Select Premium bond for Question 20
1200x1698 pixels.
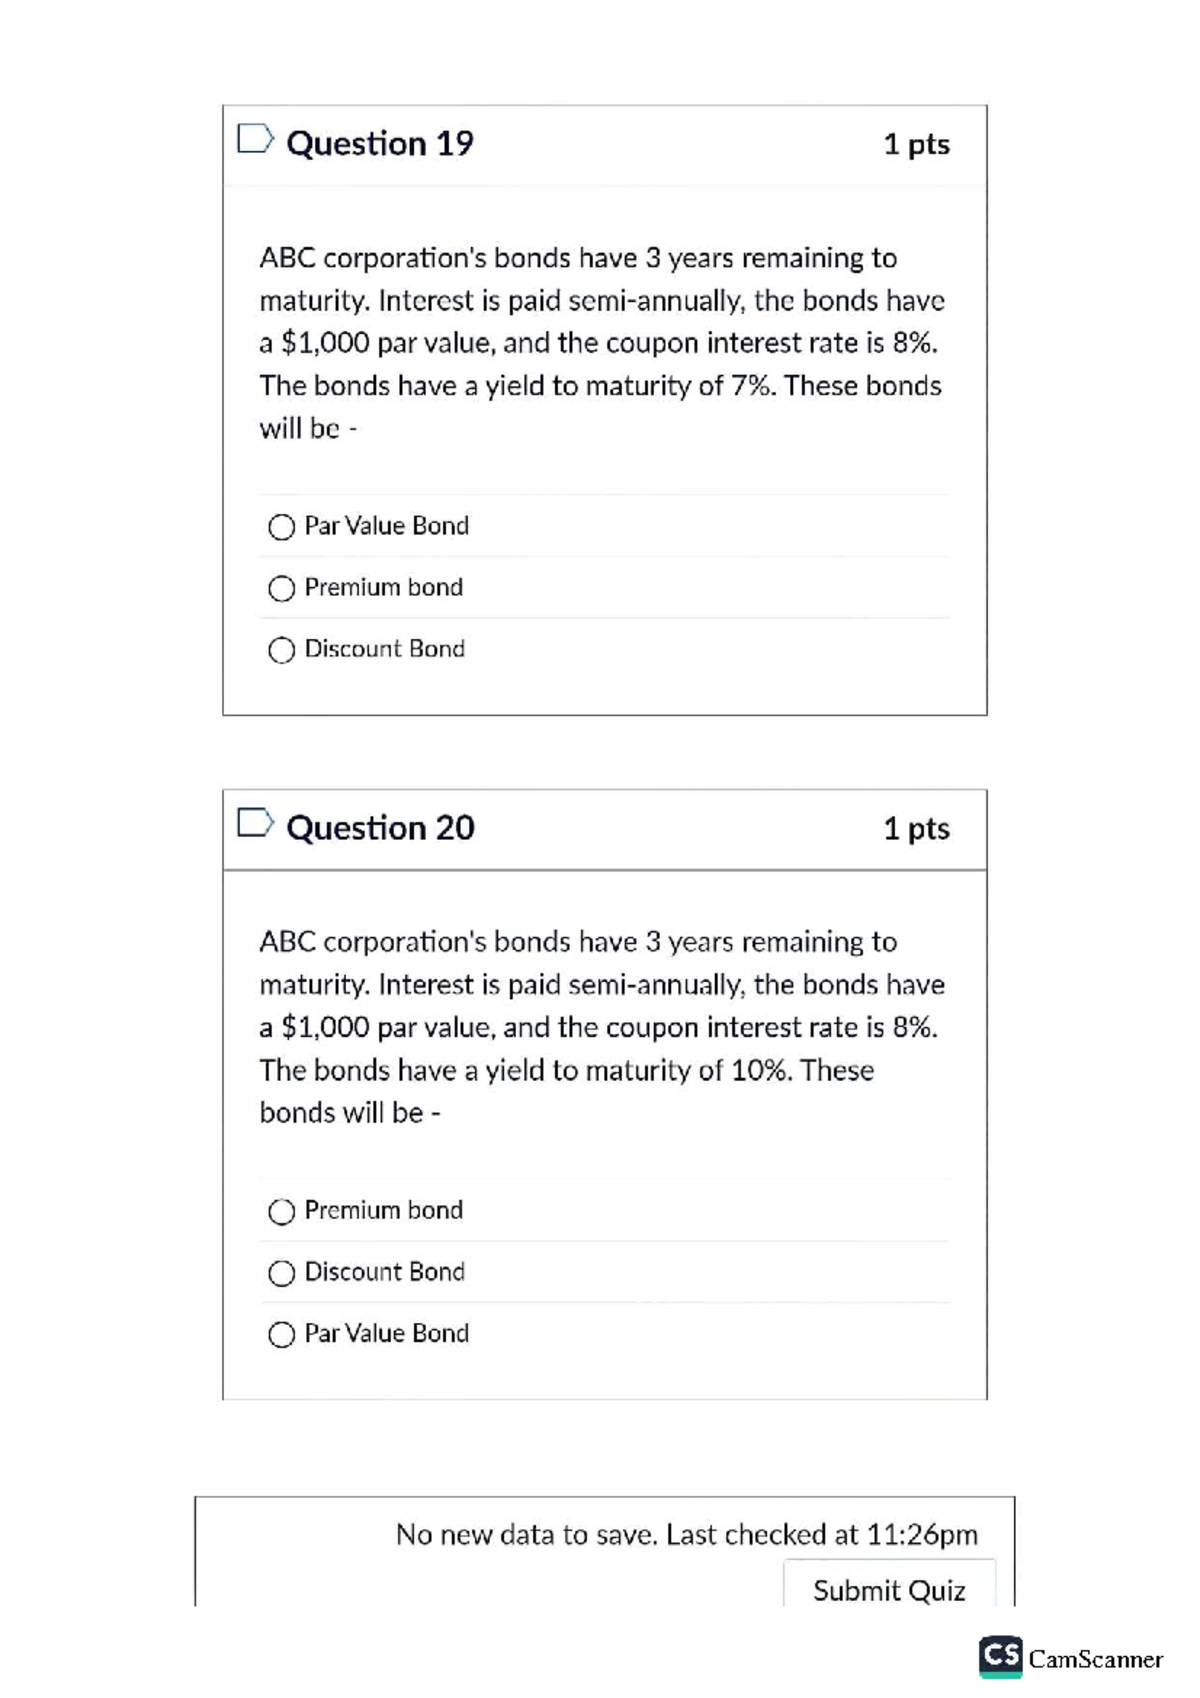[282, 1211]
